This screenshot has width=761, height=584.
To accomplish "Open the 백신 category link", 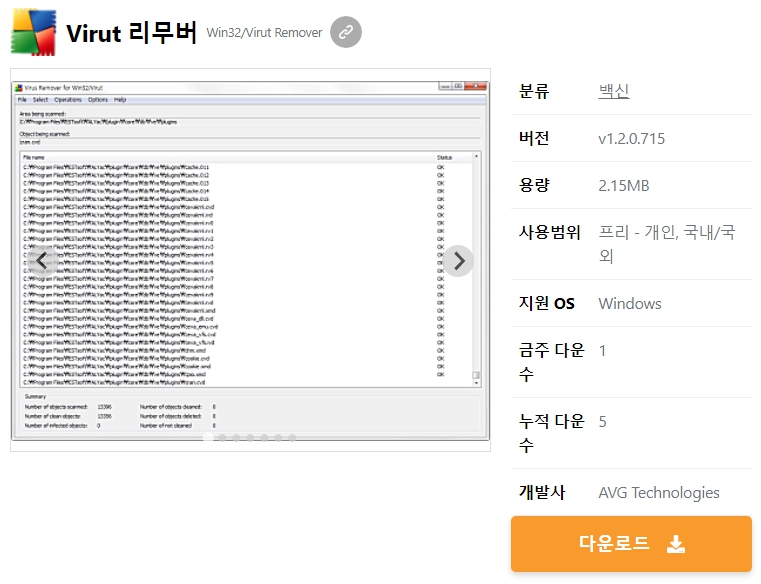I will (x=614, y=91).
